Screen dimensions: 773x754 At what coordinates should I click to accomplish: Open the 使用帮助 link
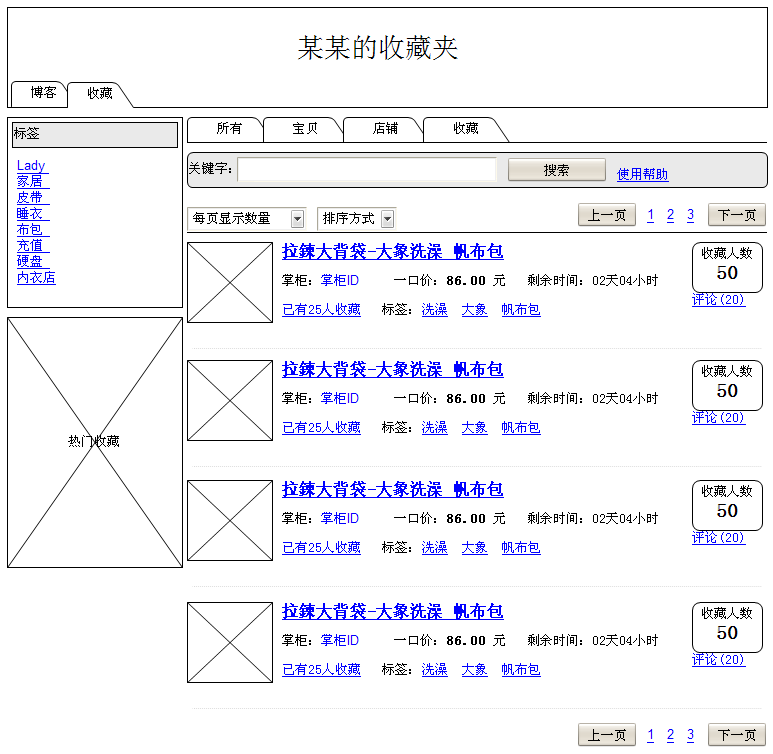tap(642, 174)
